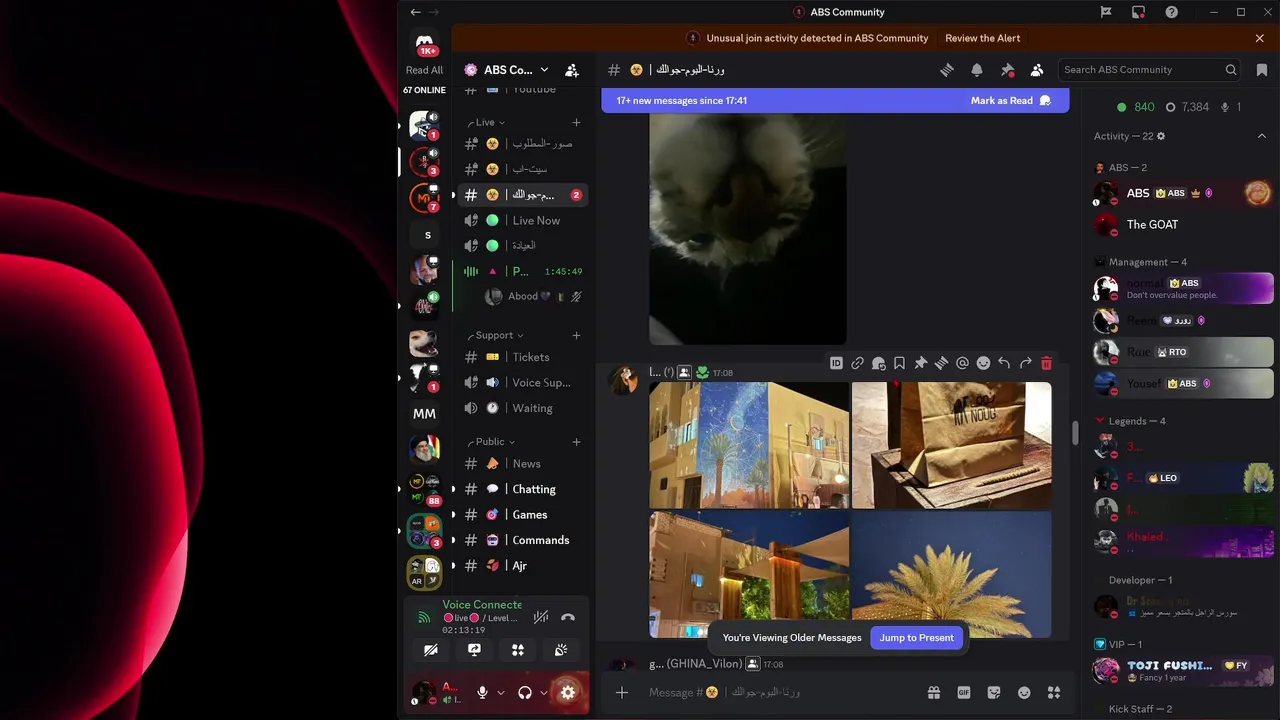Click Read All under Discord home icon

424,70
